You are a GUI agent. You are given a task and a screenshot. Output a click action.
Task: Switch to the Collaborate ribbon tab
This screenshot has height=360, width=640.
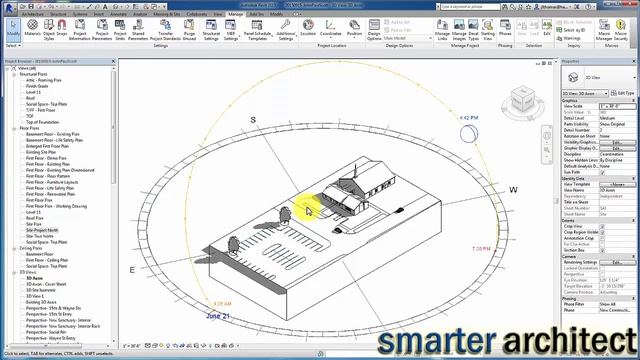point(197,14)
